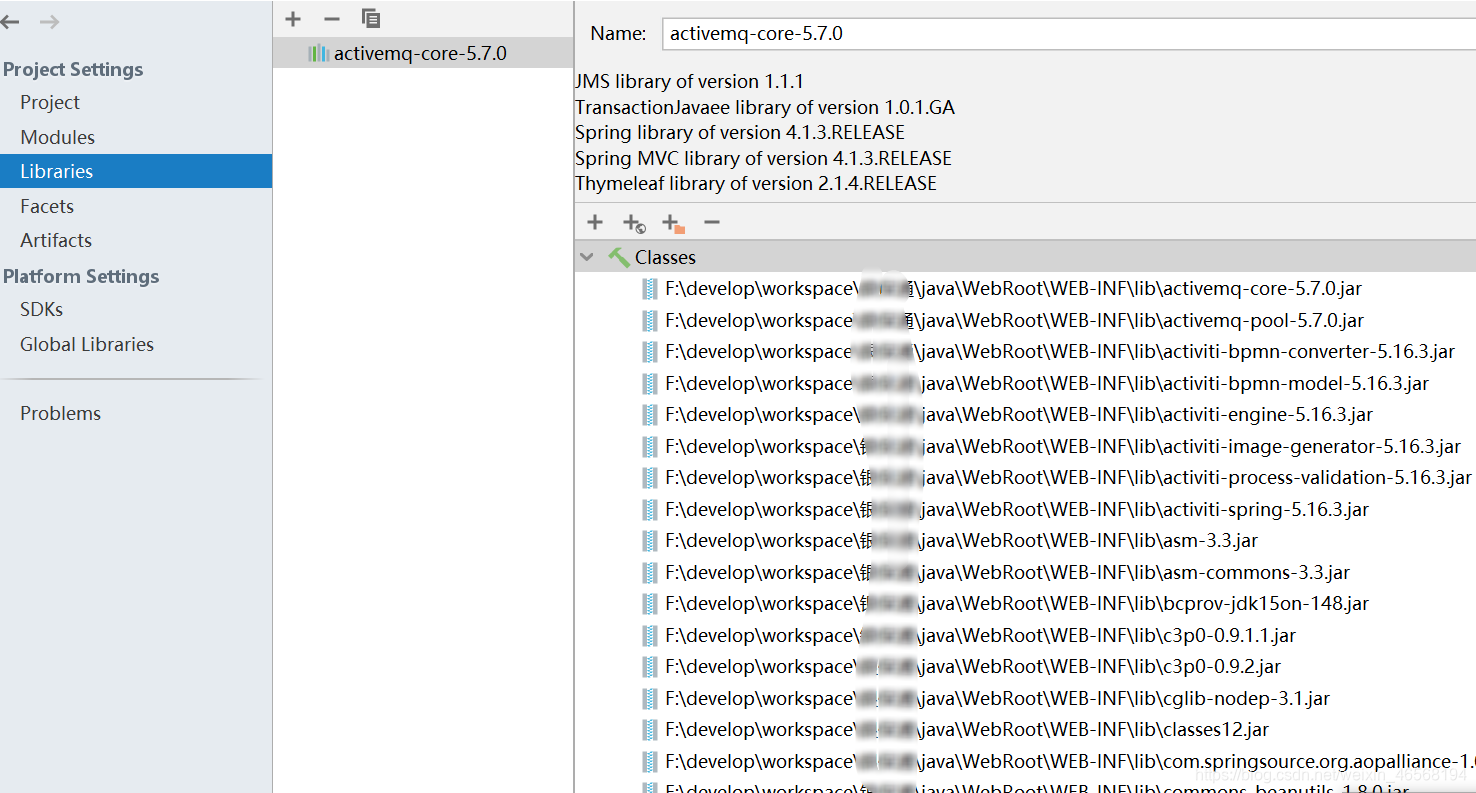Click jar icon of activemq-pool-5.7.0.jar

[x=651, y=321]
